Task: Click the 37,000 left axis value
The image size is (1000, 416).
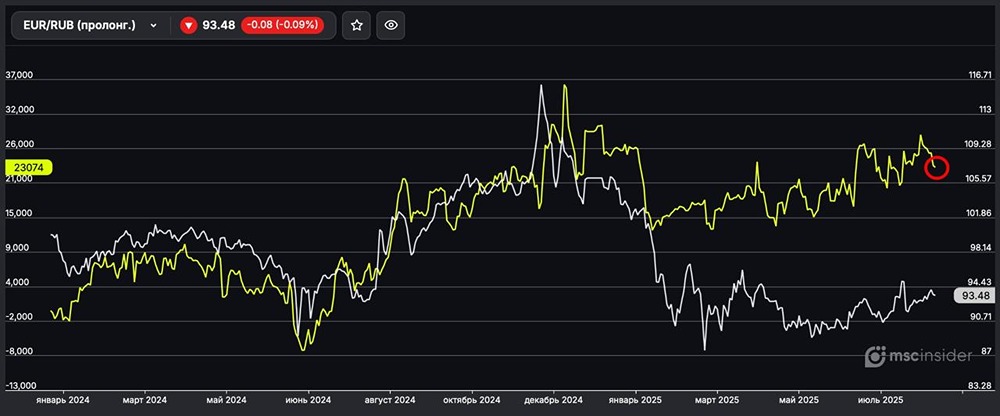Action: pos(19,75)
